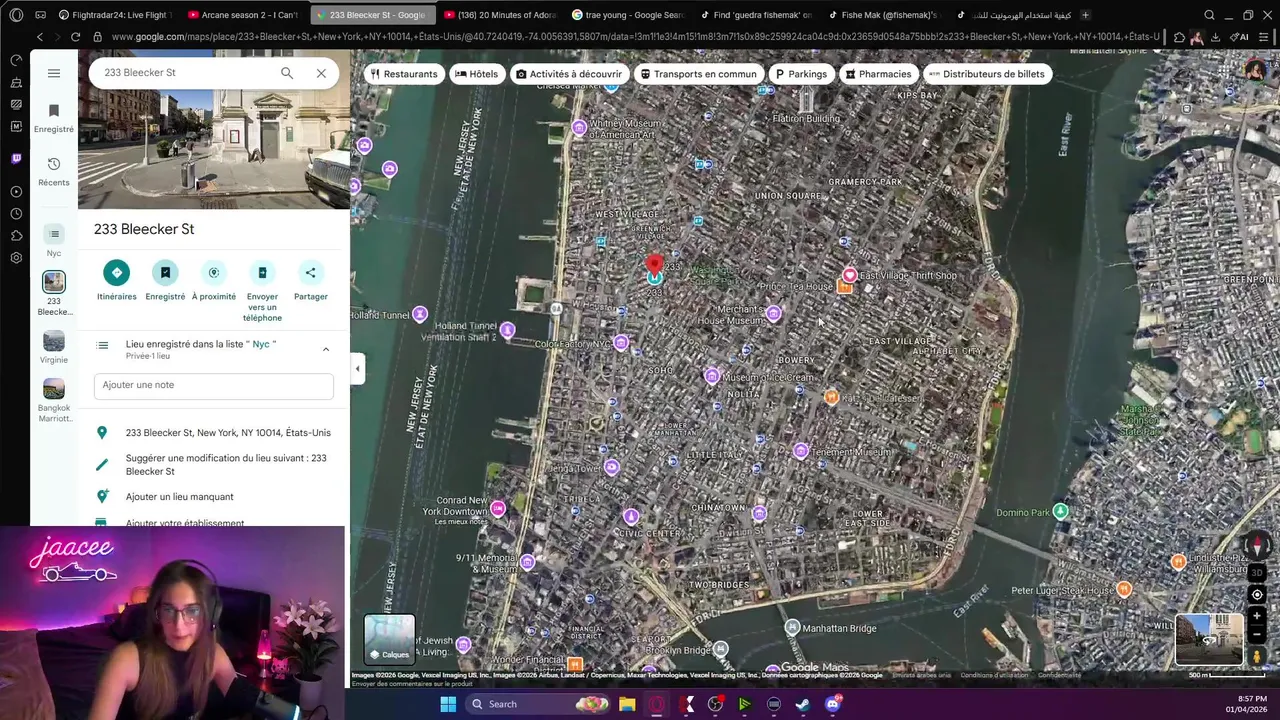Click the 9/11 Memorial & Museum marker

(528, 562)
